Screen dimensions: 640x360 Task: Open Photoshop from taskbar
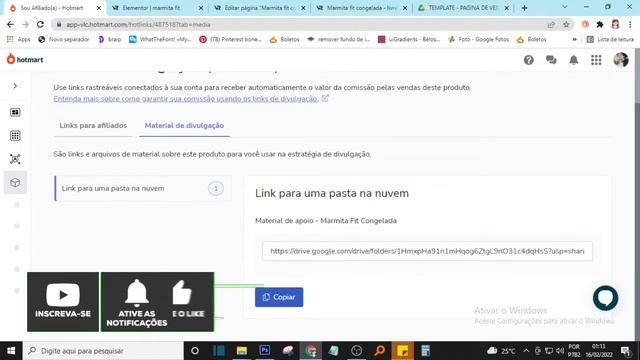point(264,351)
